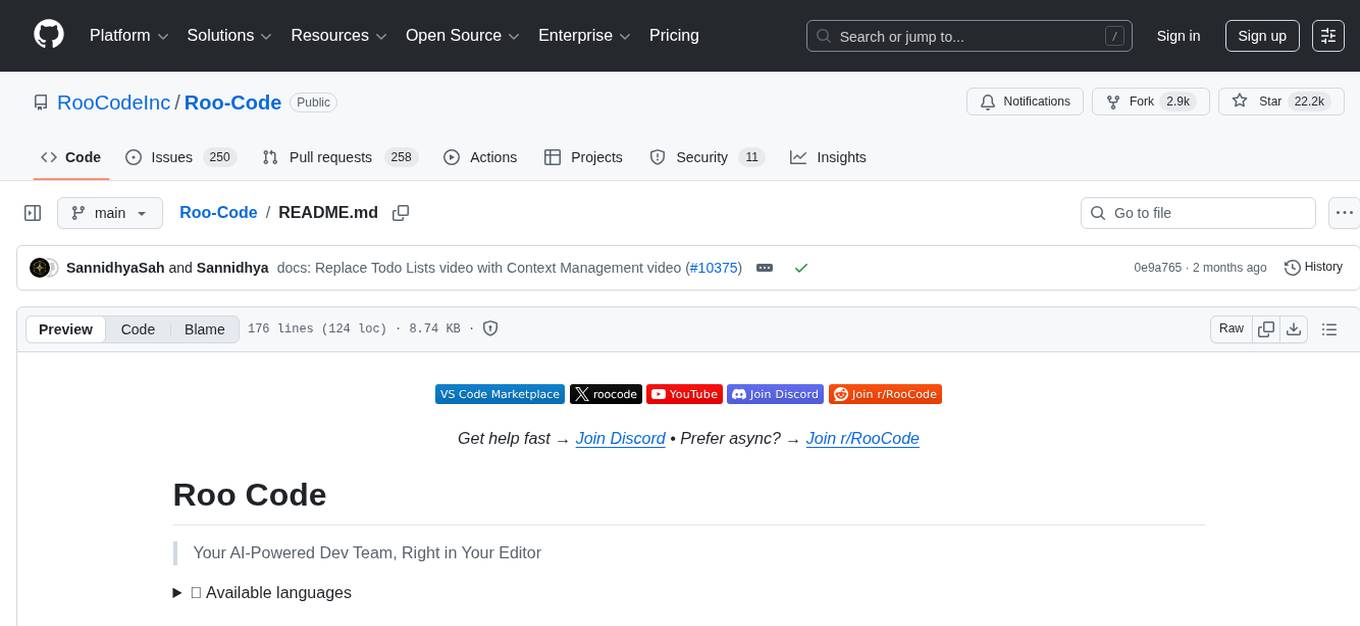Open the Join Discord link
This screenshot has height=626, width=1360.
(x=620, y=438)
